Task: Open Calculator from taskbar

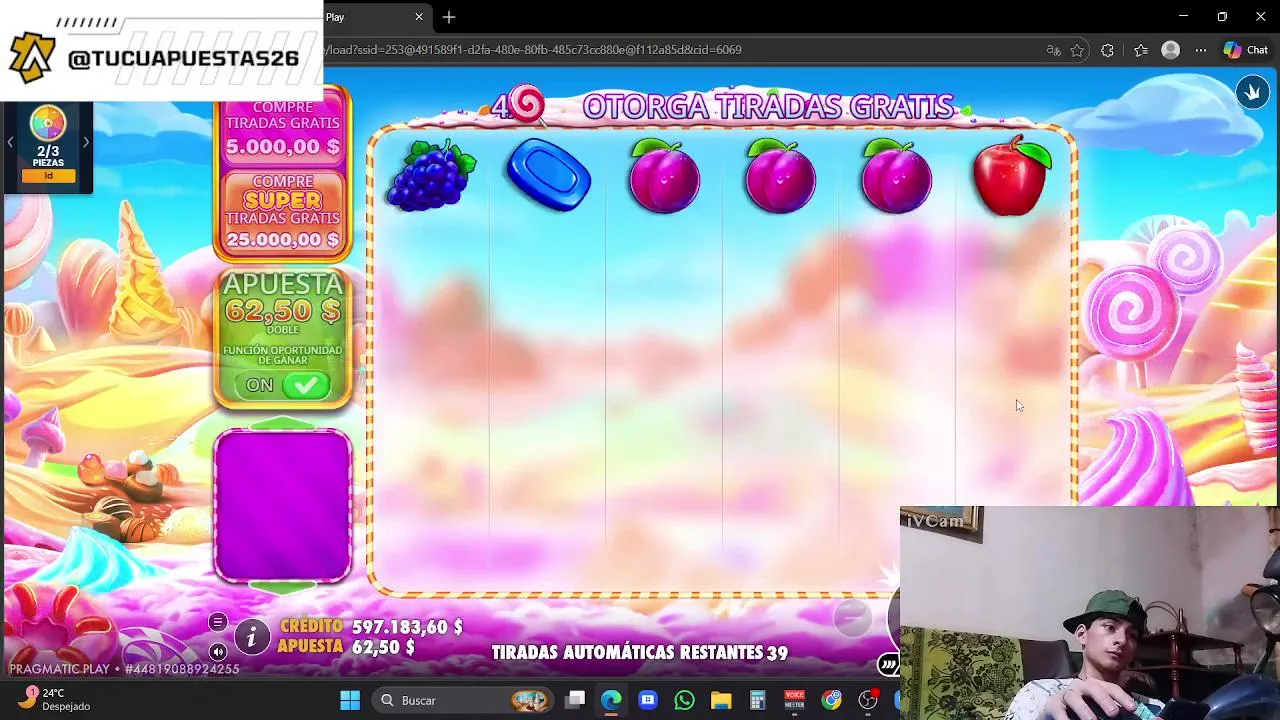Action: [757, 700]
